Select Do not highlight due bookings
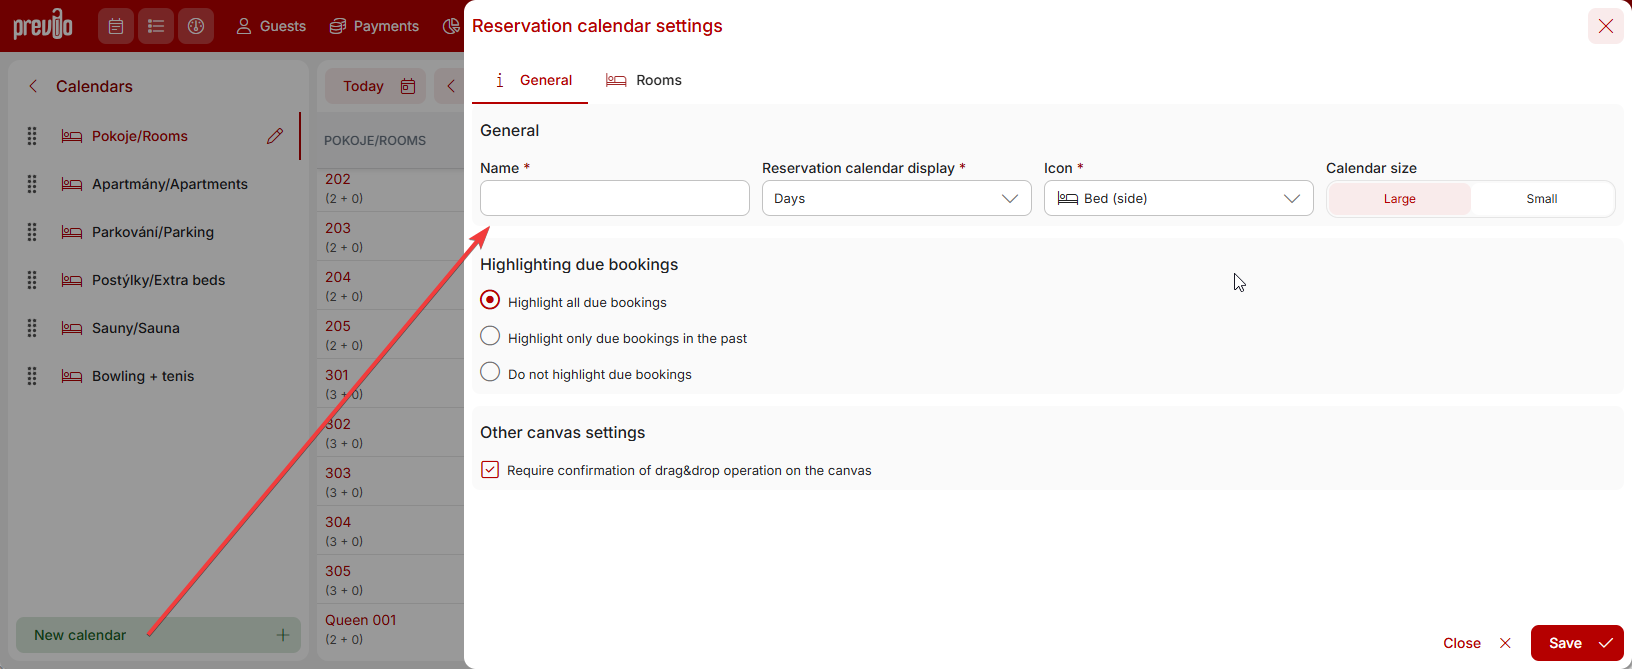The image size is (1632, 669). pos(490,372)
